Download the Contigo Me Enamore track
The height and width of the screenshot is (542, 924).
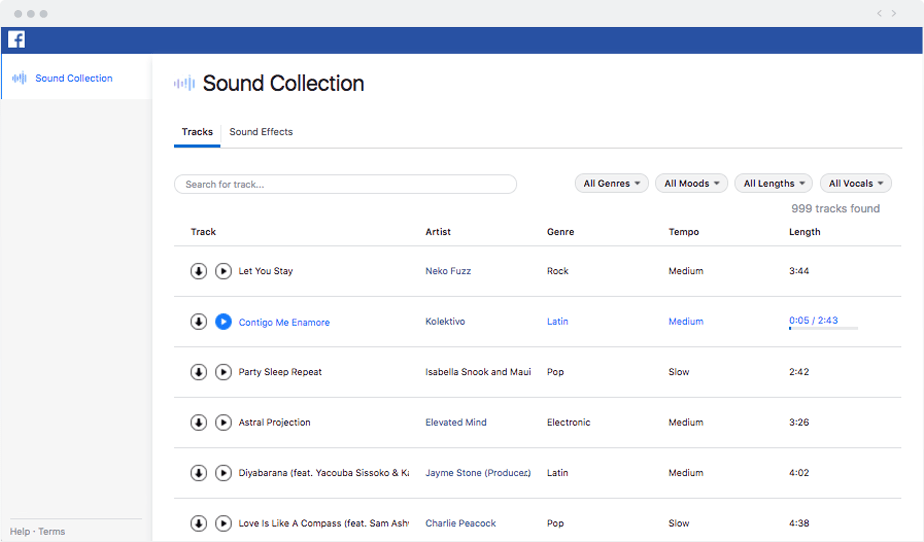(199, 322)
